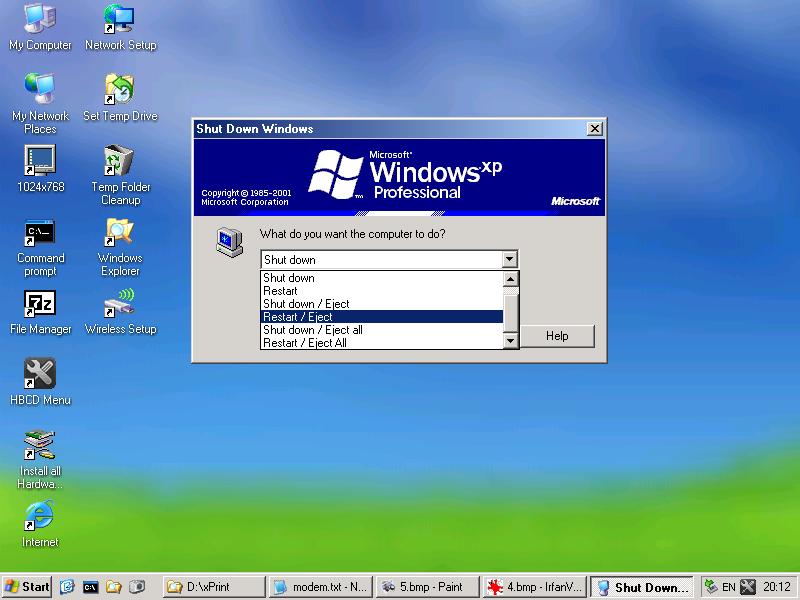
Task: Close the Shut Down Windows dialog
Action: pyautogui.click(x=594, y=129)
